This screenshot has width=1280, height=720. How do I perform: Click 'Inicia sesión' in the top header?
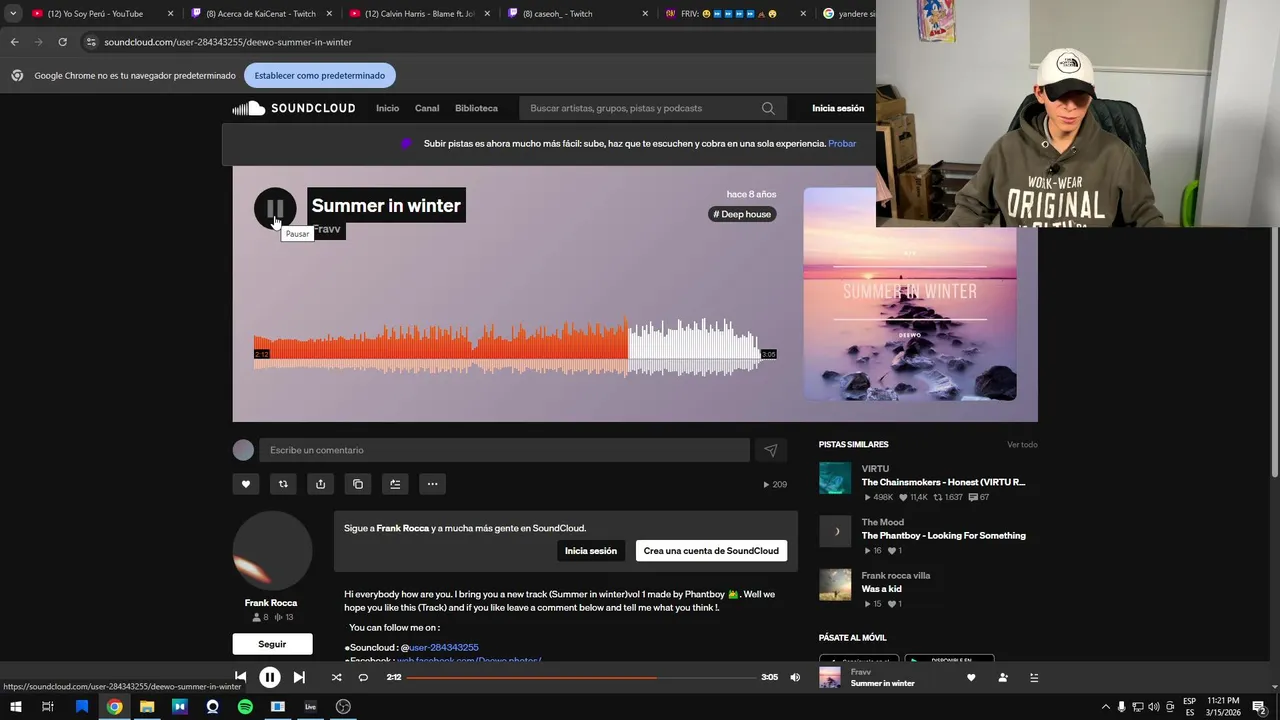pyautogui.click(x=838, y=108)
